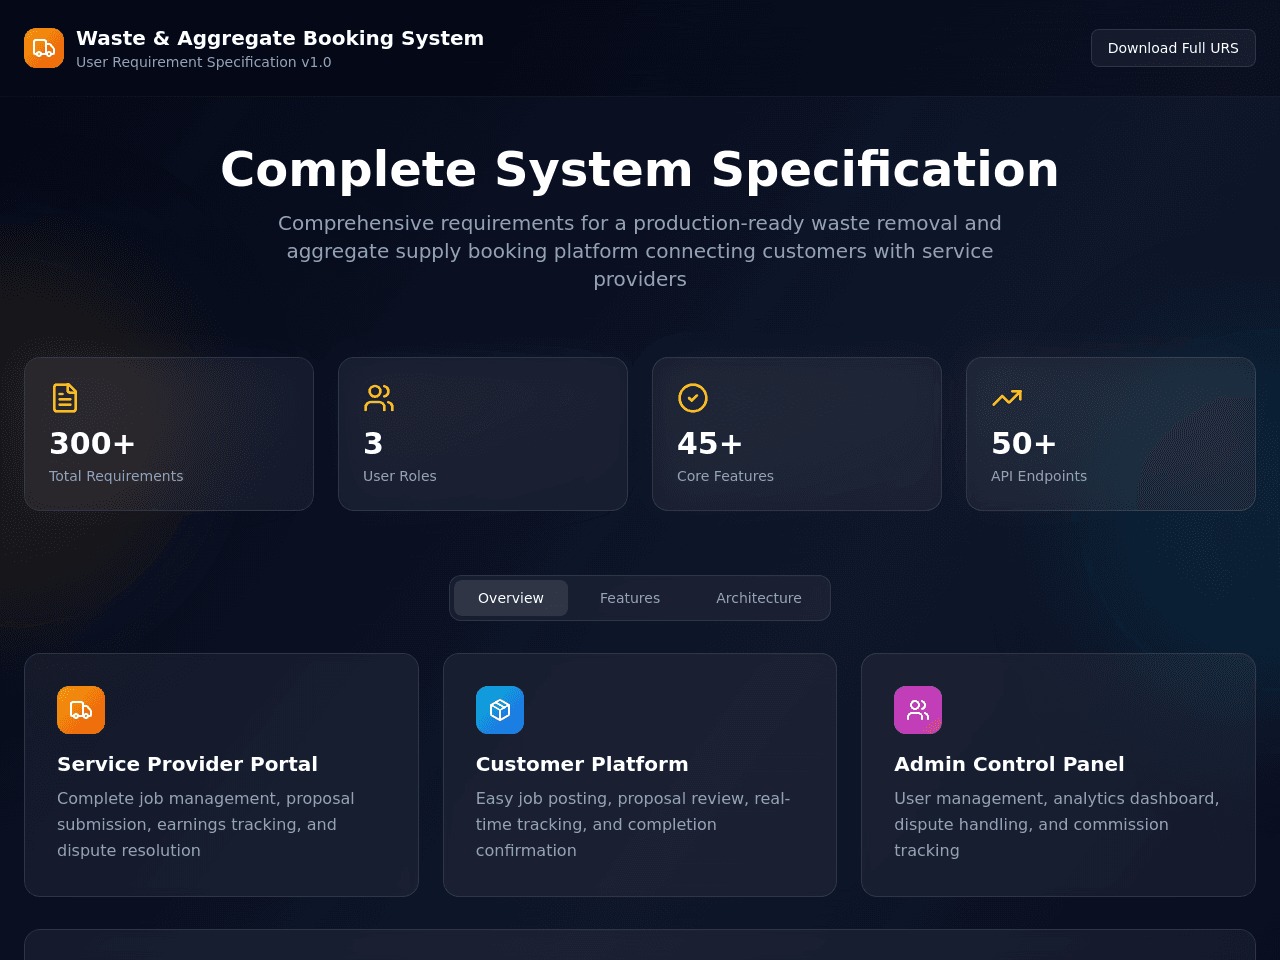Click the 'Complete job management' description text
The image size is (1280, 960).
pyautogui.click(x=206, y=824)
